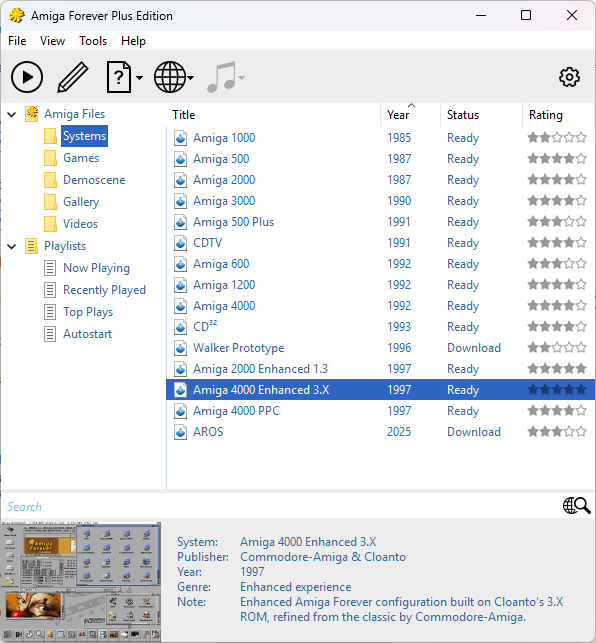The height and width of the screenshot is (643, 596).
Task: Click the music note icon
Action: [222, 77]
